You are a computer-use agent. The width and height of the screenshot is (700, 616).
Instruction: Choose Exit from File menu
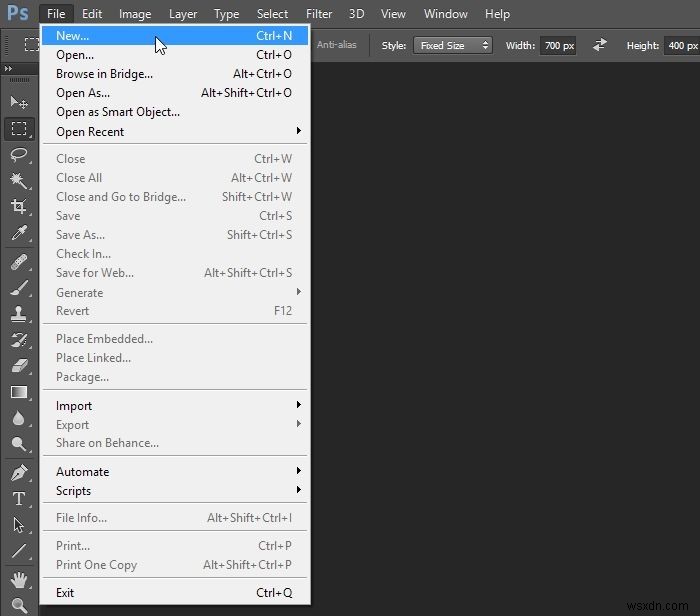point(175,592)
